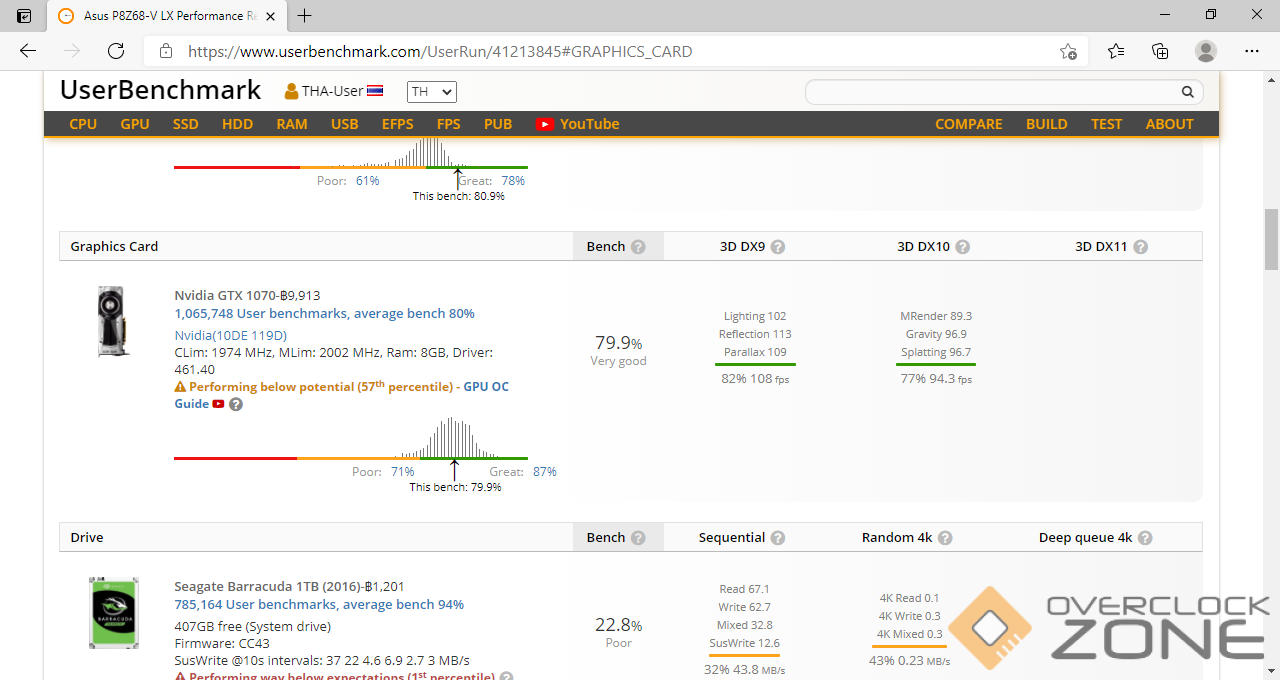Open the YouTube icon in navigation bar
Image resolution: width=1280 pixels, height=680 pixels.
(544, 124)
